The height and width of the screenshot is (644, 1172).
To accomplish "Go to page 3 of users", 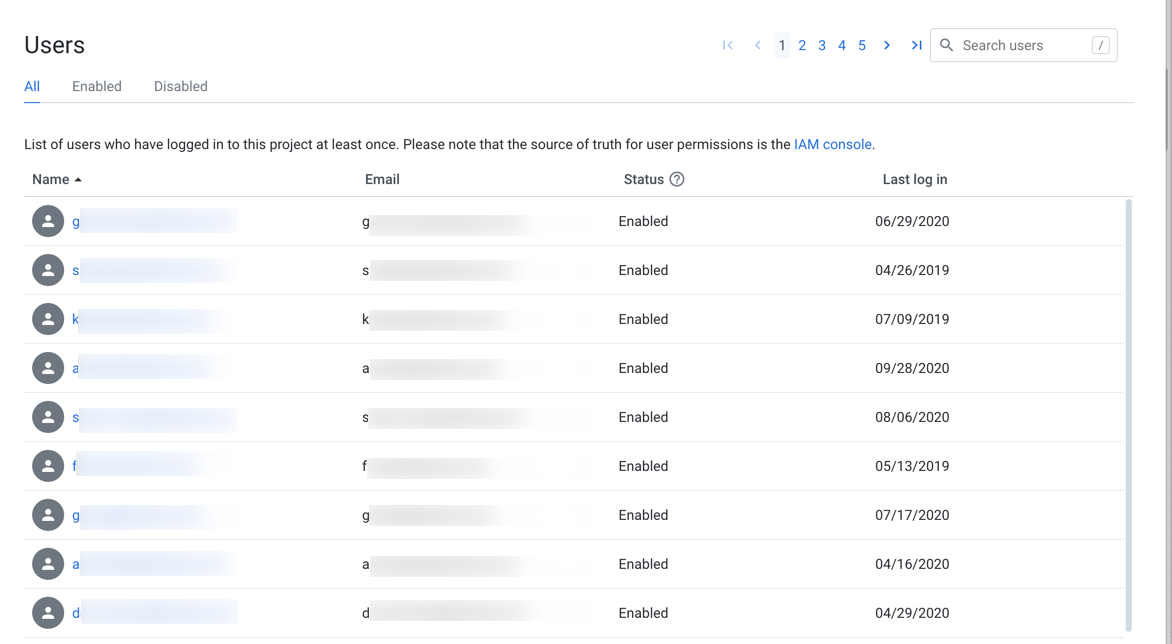I will tap(822, 45).
